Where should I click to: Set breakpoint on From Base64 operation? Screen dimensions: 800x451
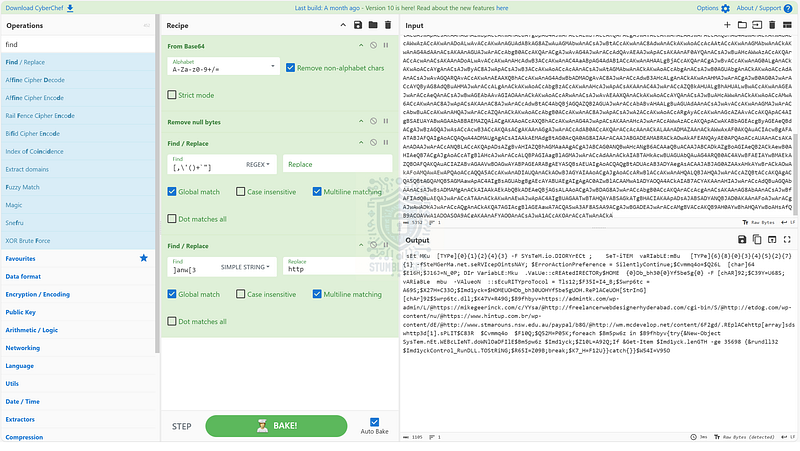[x=386, y=45]
